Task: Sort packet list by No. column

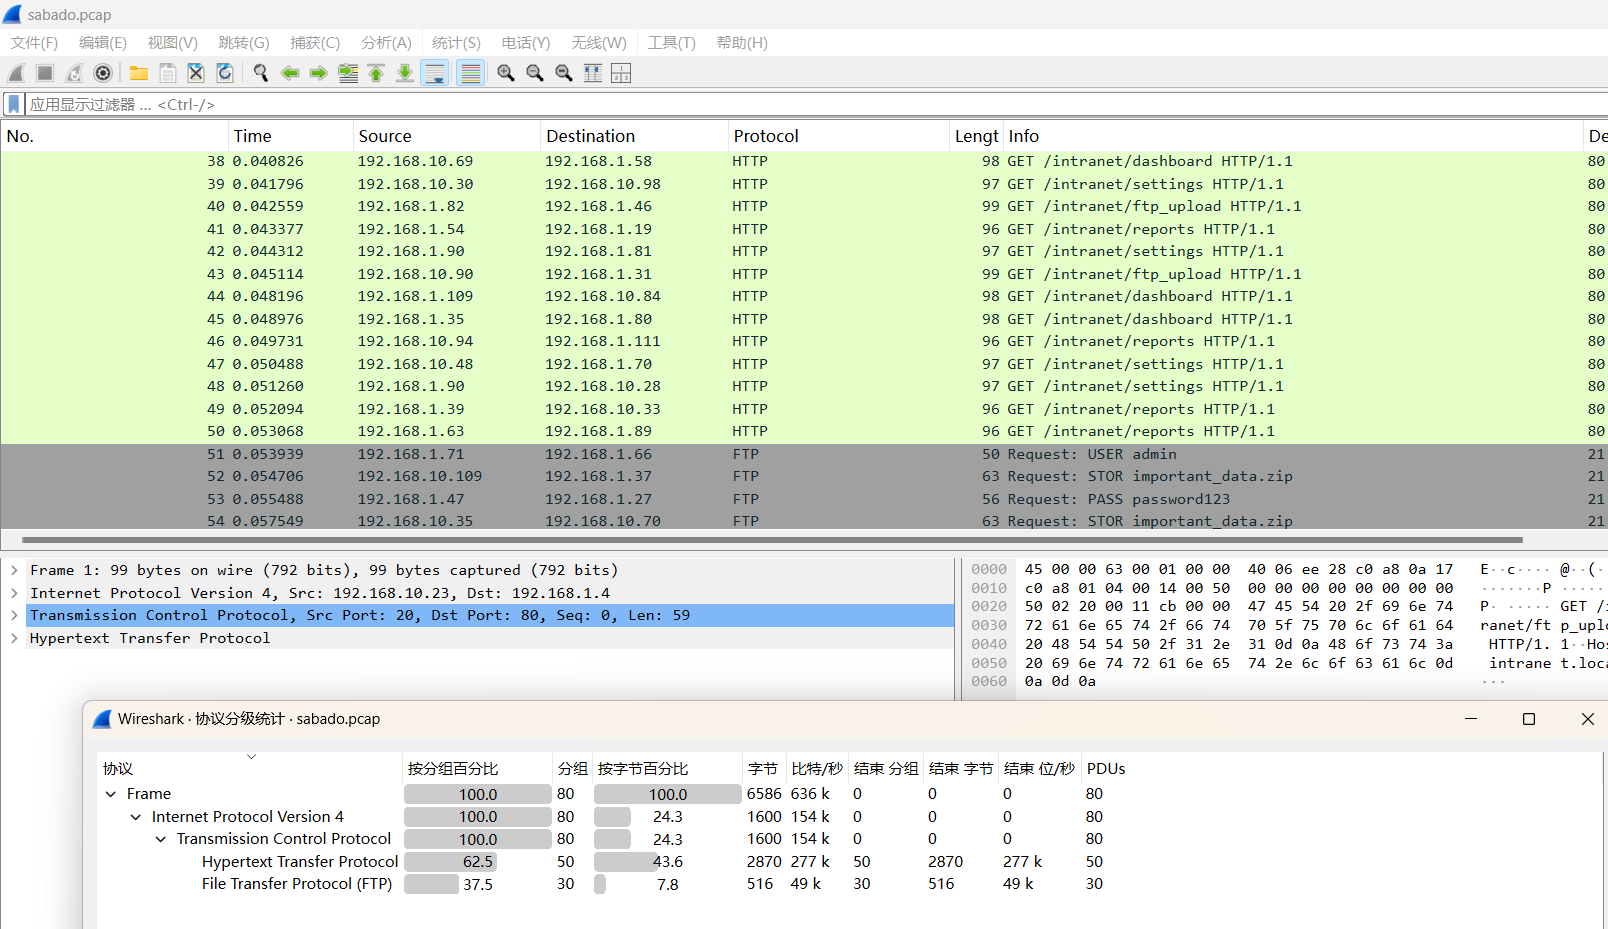Action: pos(115,136)
